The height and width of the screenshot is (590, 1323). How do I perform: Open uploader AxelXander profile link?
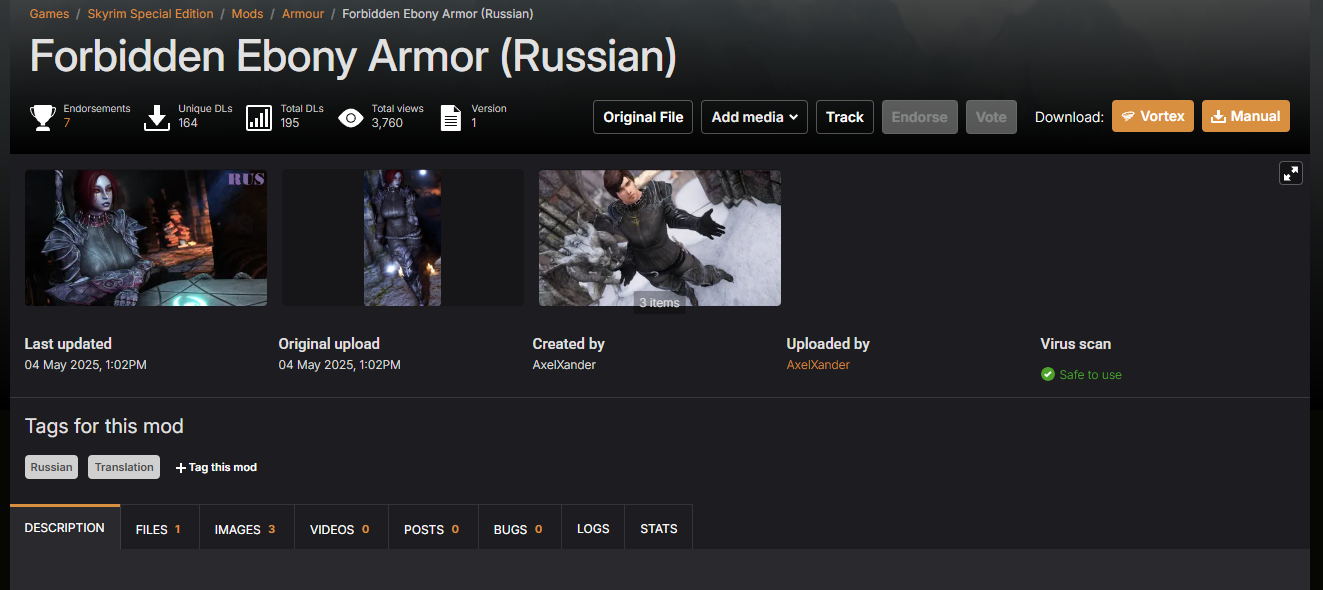[818, 365]
